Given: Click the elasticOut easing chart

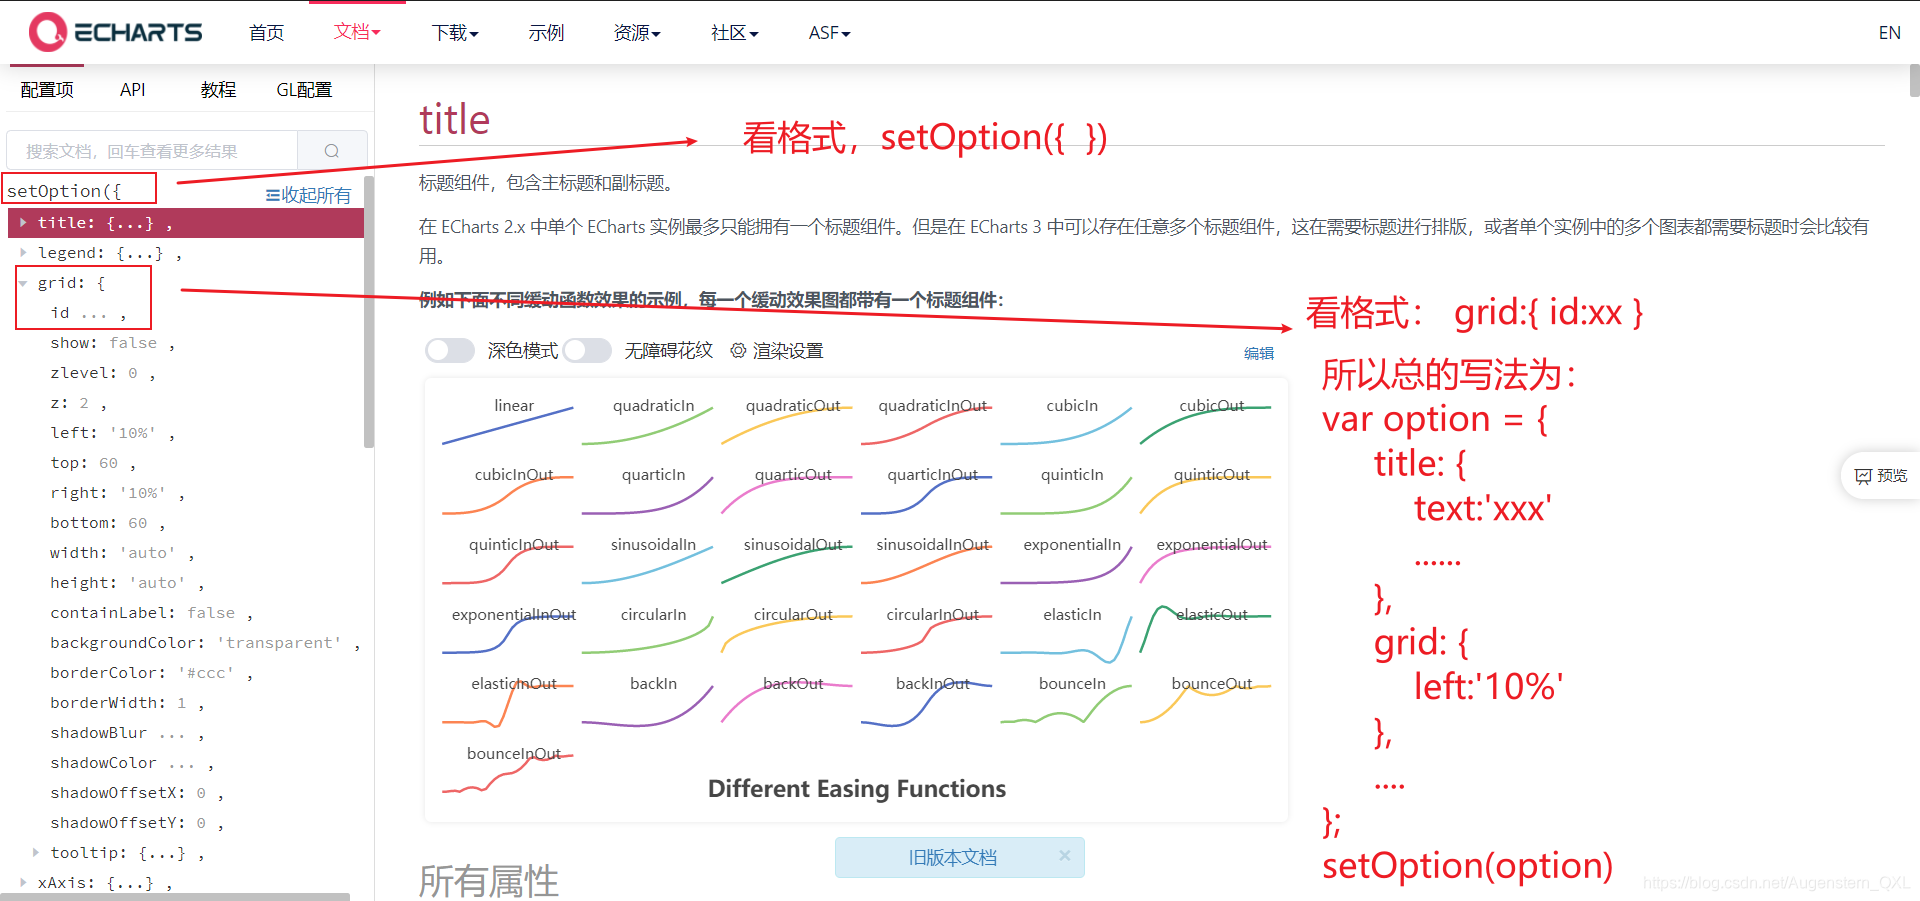Looking at the screenshot, I should [x=1206, y=630].
